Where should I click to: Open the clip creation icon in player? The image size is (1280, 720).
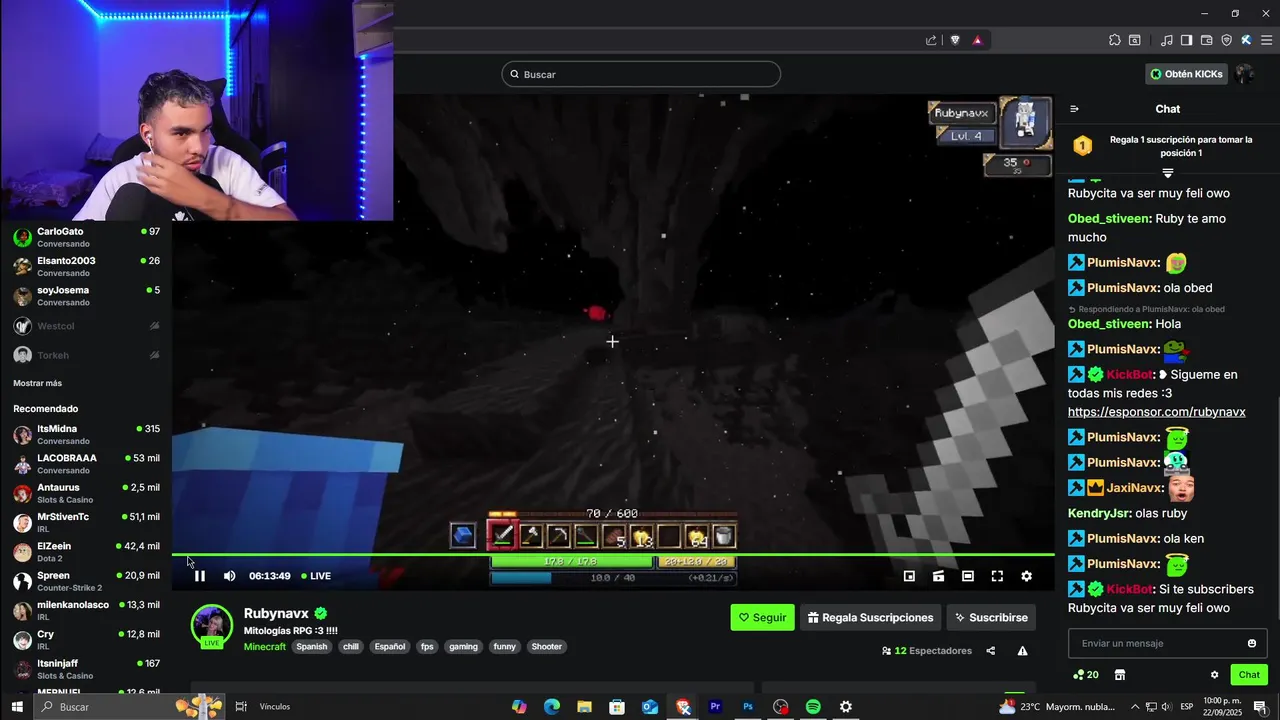coord(938,576)
